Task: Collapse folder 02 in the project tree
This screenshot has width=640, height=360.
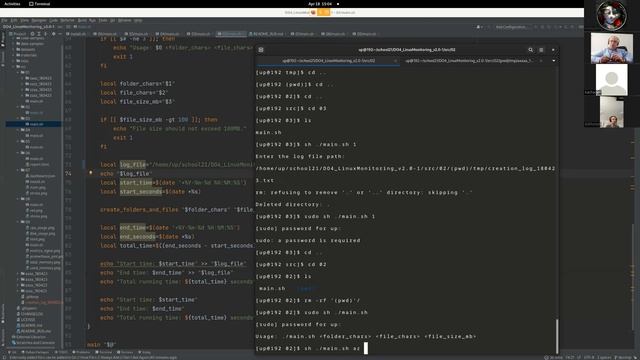Action: tap(19, 107)
